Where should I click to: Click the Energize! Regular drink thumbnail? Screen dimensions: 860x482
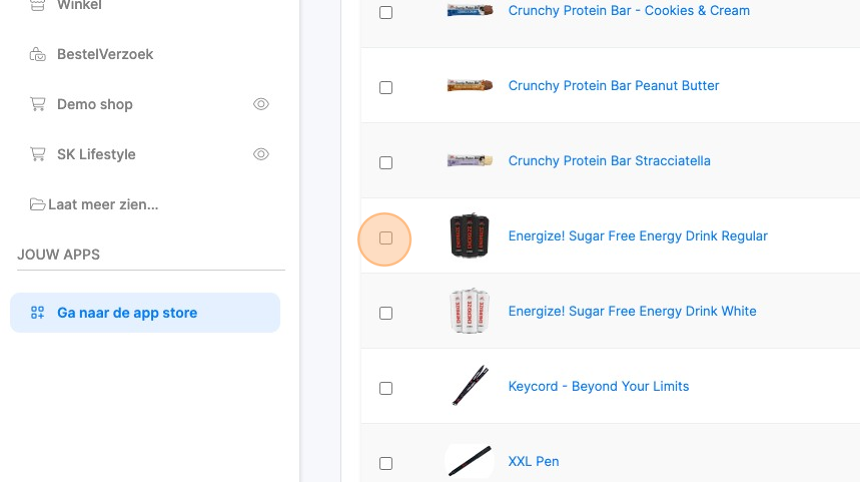(x=469, y=236)
